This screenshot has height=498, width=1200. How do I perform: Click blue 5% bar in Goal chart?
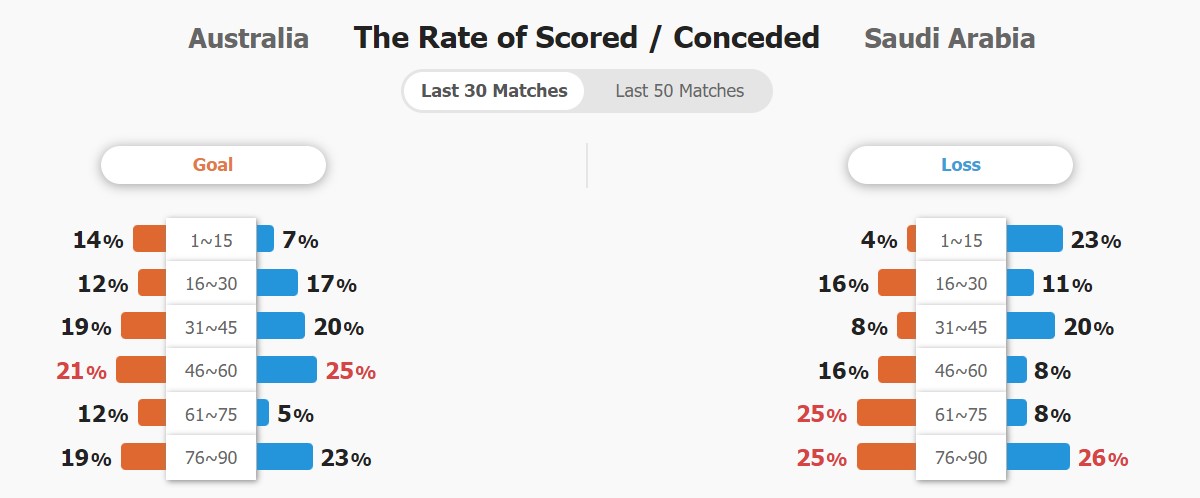pyautogui.click(x=263, y=413)
